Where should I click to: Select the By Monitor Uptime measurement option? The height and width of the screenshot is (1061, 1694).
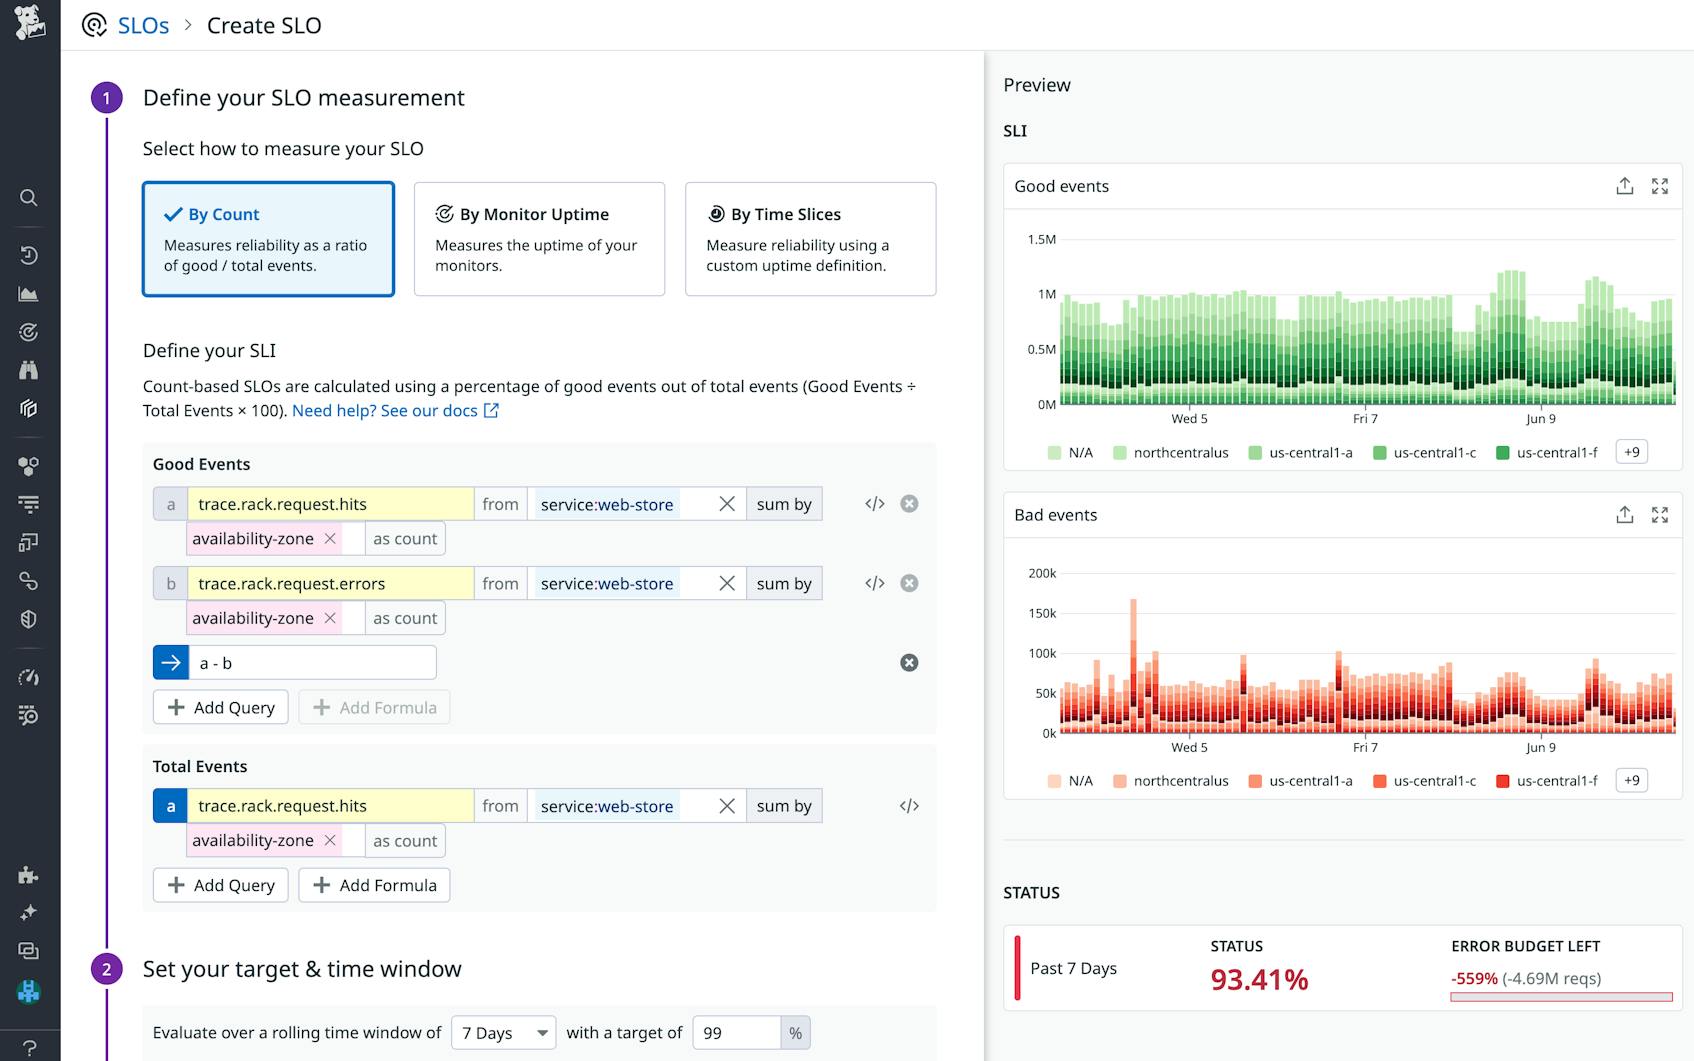[x=539, y=239]
